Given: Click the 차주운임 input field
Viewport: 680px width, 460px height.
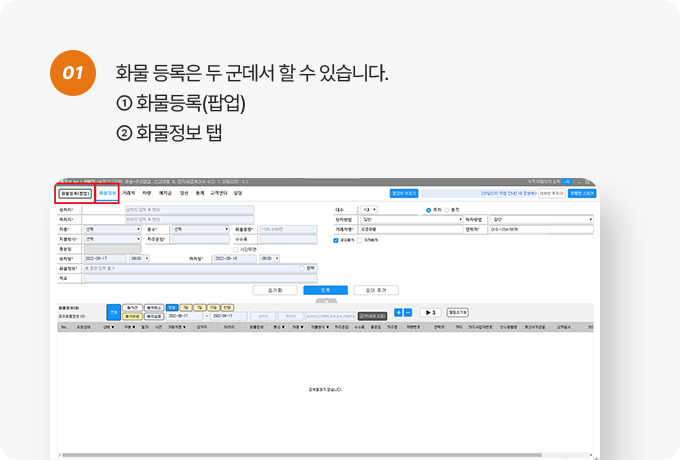Looking at the screenshot, I should (201, 239).
